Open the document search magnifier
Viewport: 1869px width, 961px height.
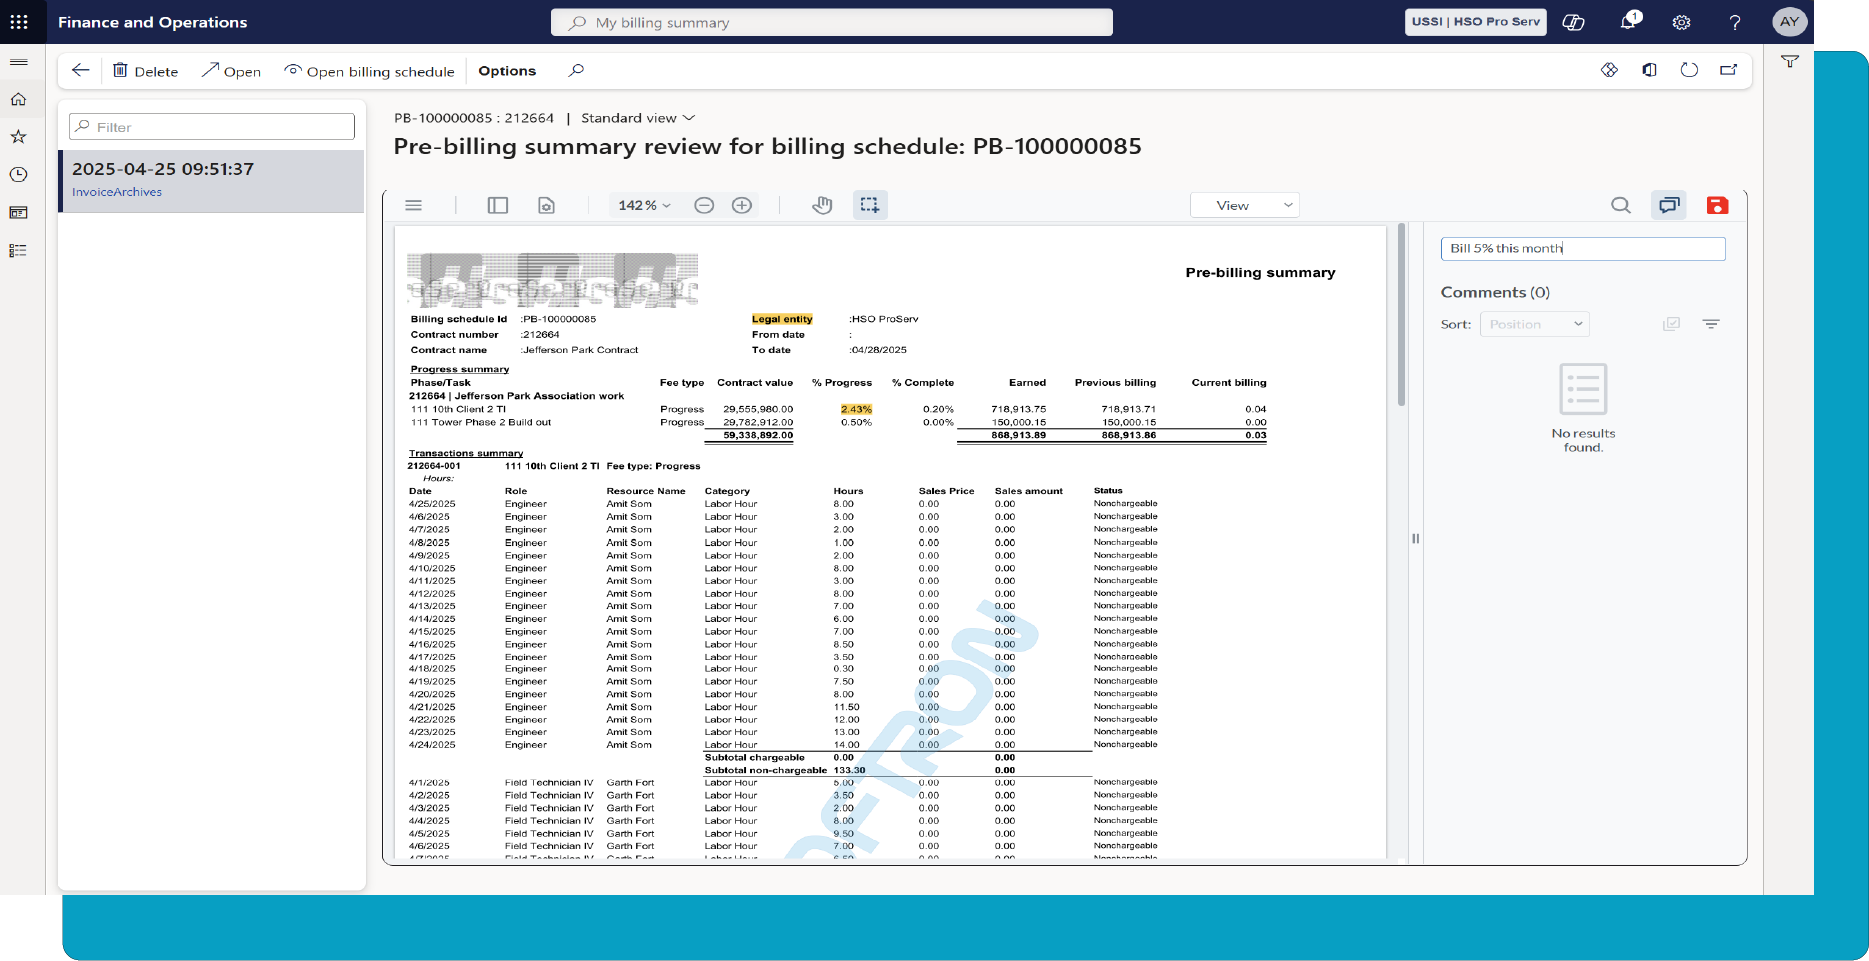1621,205
